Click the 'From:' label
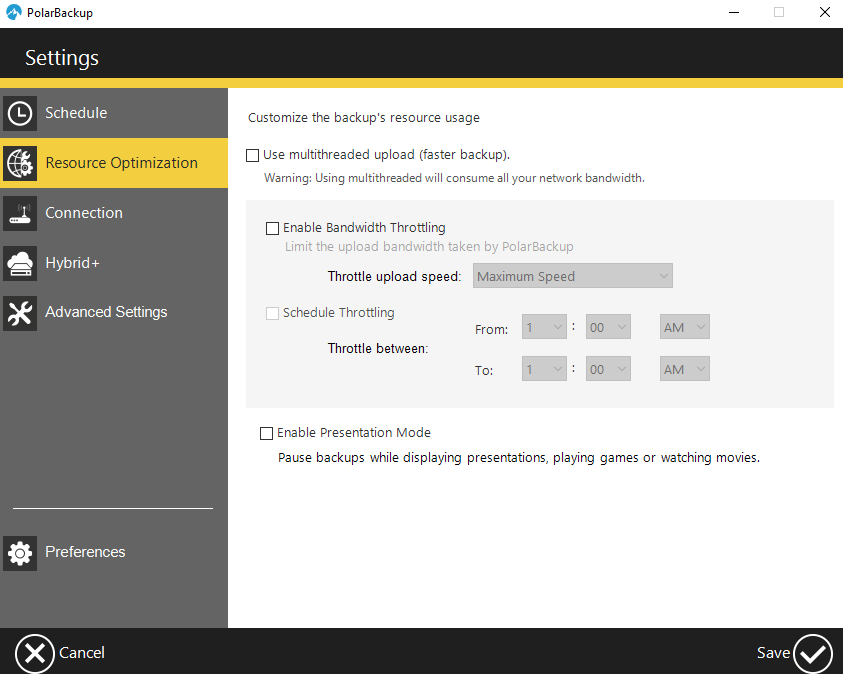Screen dimensions: 843x674 (x=491, y=329)
